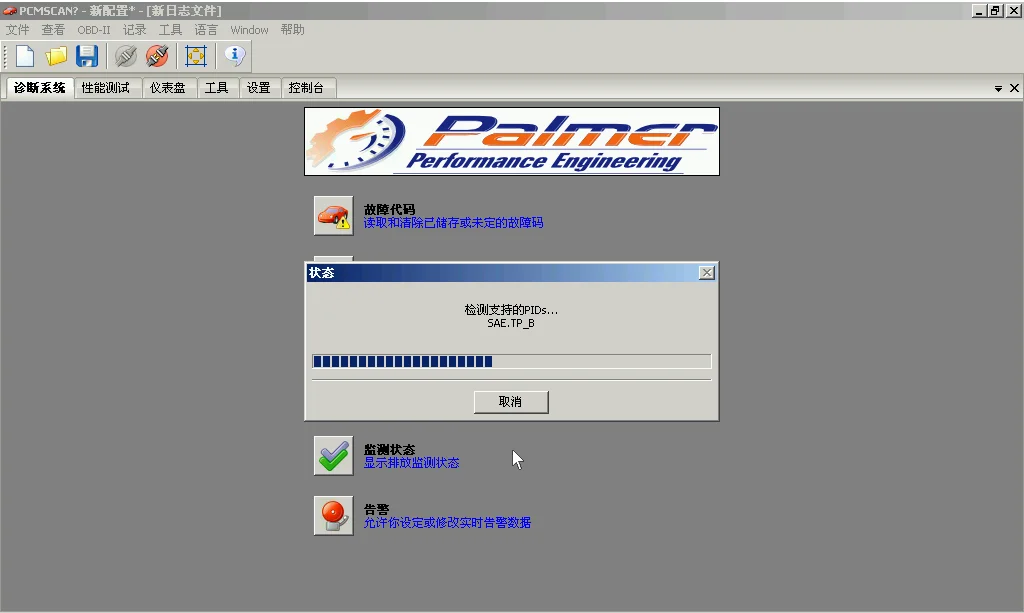Switch to the 工具 tab
This screenshot has height=613, width=1024.
217,88
